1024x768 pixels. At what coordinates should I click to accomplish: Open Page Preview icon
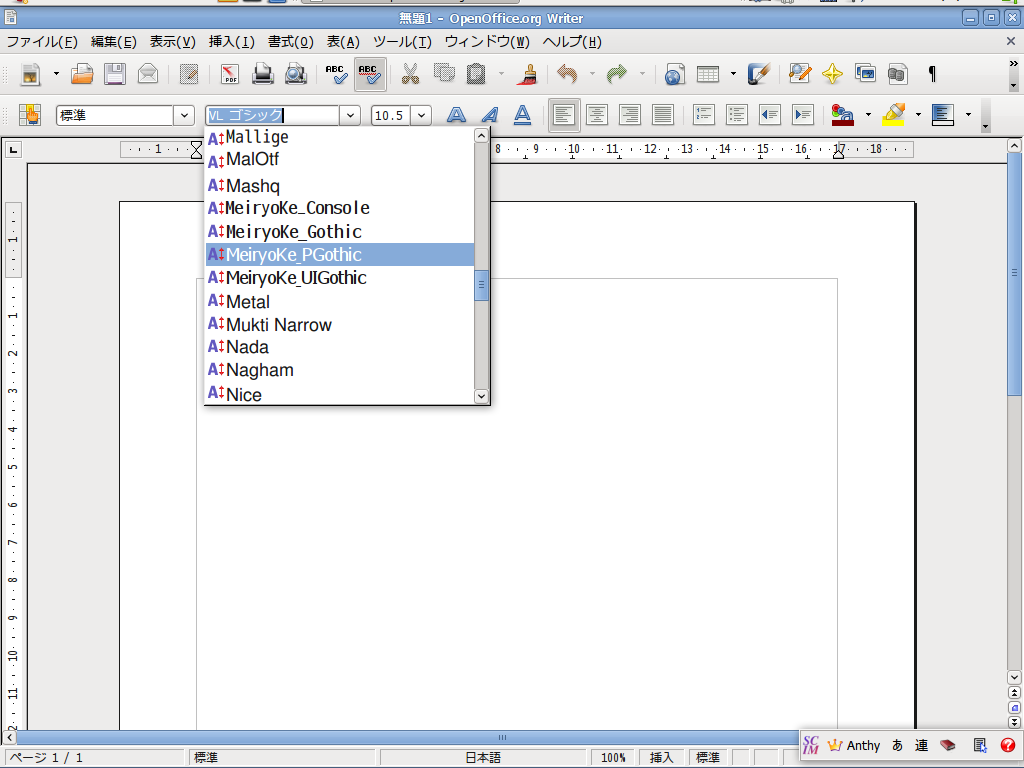pyautogui.click(x=296, y=74)
